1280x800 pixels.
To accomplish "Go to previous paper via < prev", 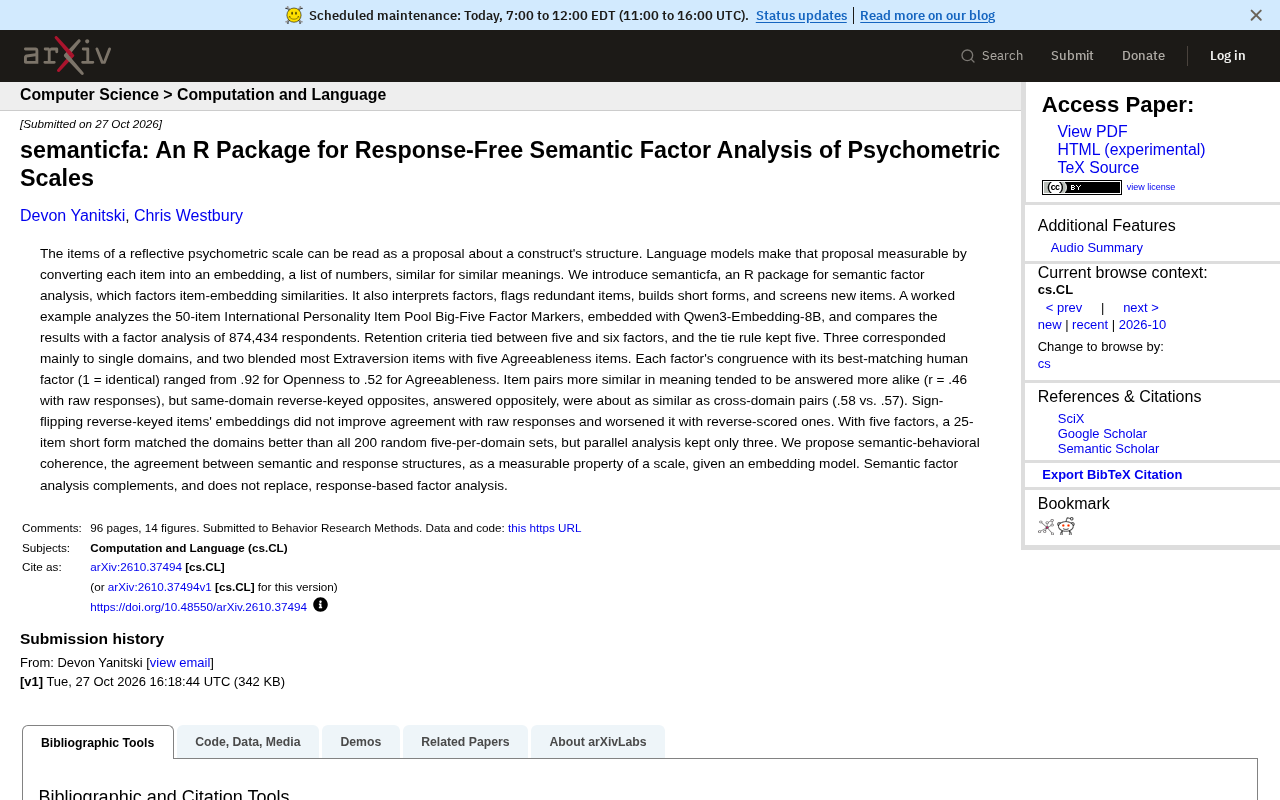I will point(1064,308).
